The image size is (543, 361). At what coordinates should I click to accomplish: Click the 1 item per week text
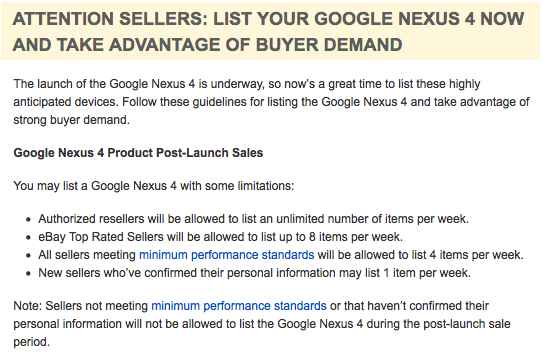427,273
